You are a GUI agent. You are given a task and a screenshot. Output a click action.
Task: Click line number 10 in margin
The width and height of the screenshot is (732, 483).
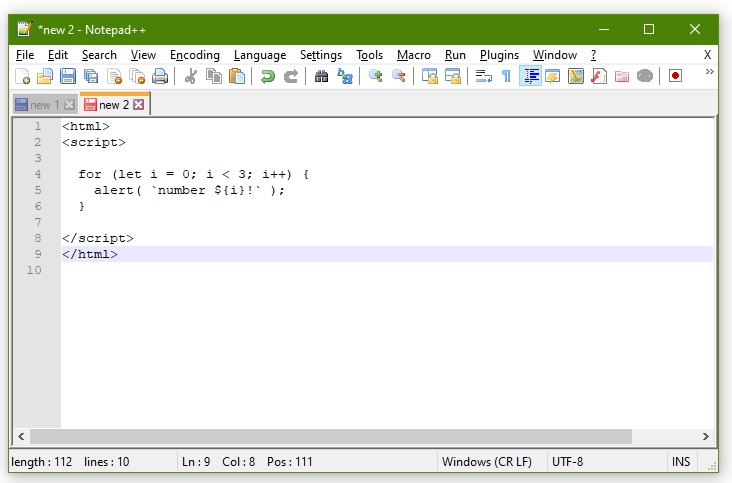34,270
